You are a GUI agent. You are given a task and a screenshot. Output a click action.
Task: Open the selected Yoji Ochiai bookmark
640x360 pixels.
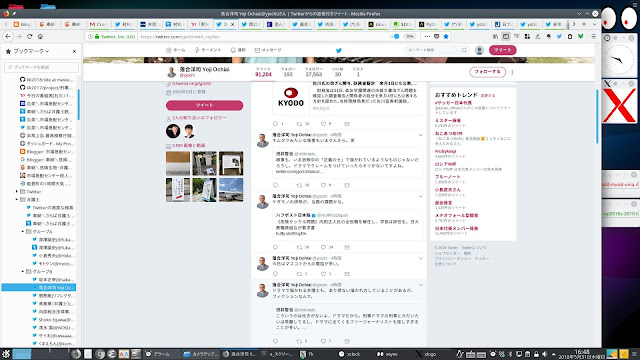pyautogui.click(x=39, y=287)
